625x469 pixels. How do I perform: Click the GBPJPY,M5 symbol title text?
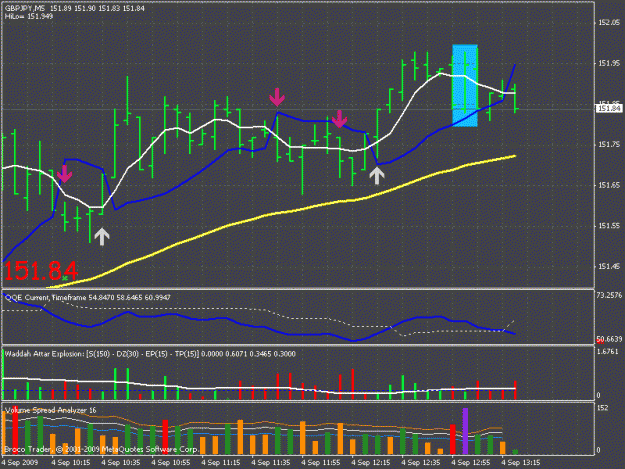point(25,8)
